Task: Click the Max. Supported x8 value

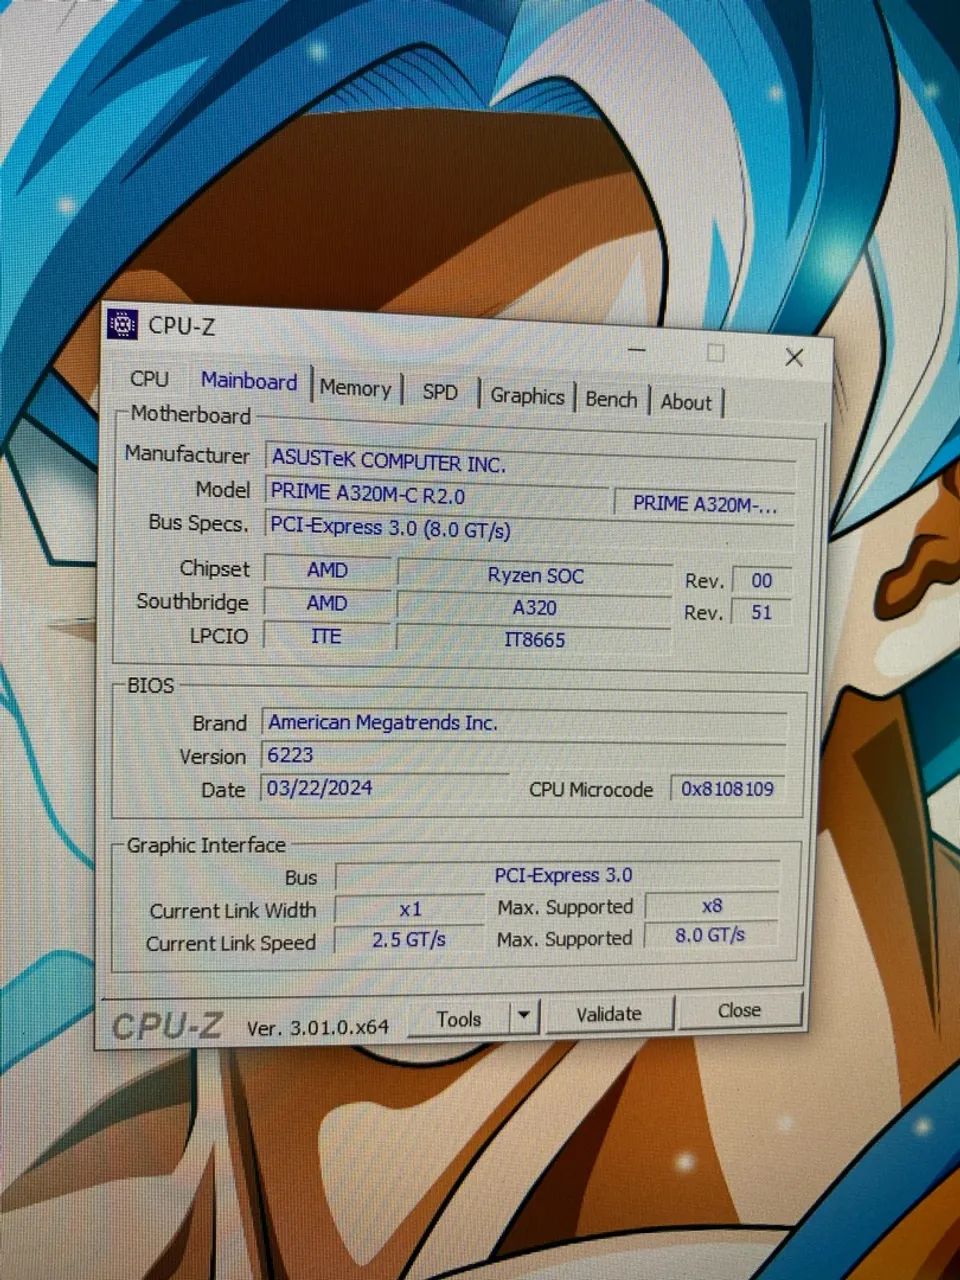Action: 712,906
